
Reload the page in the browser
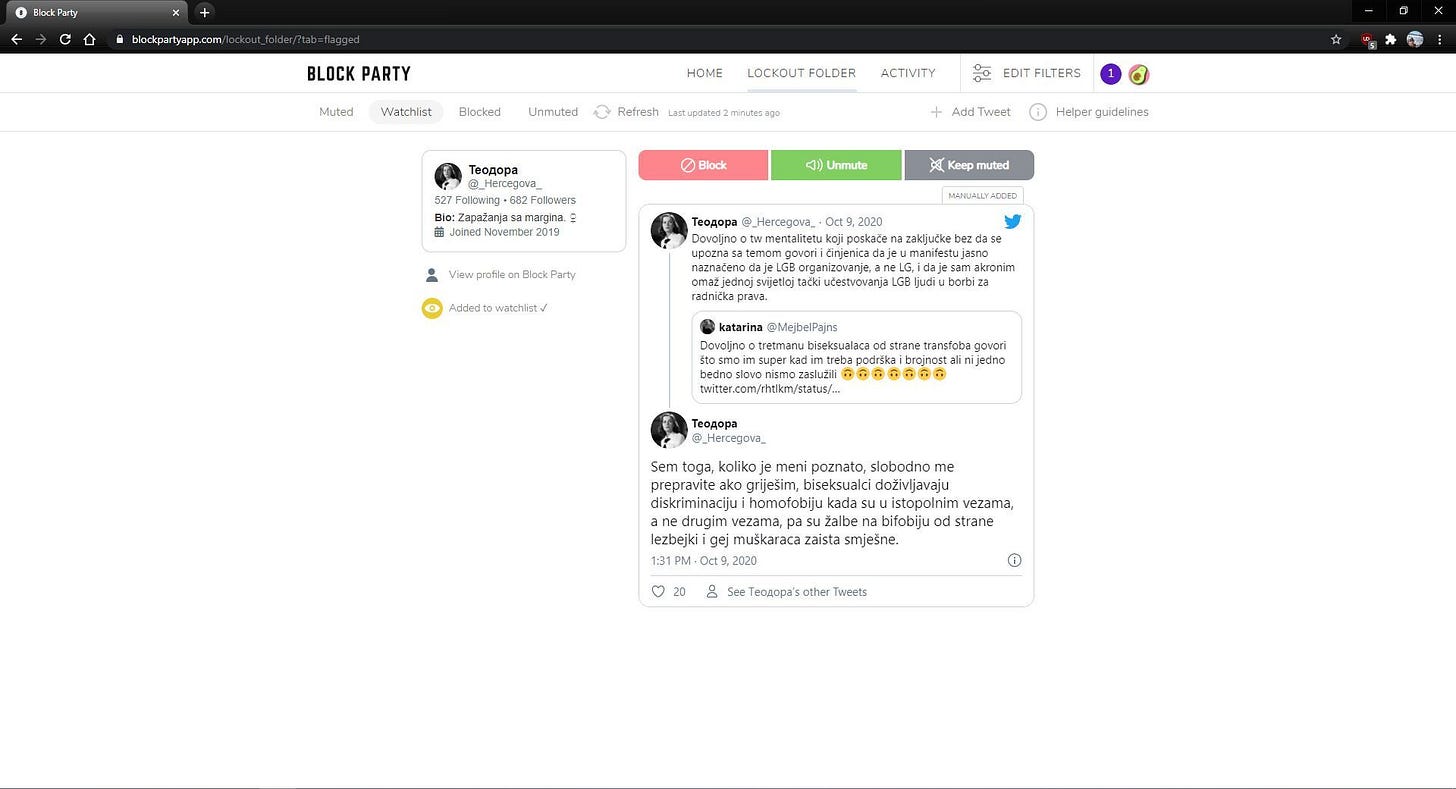click(65, 39)
